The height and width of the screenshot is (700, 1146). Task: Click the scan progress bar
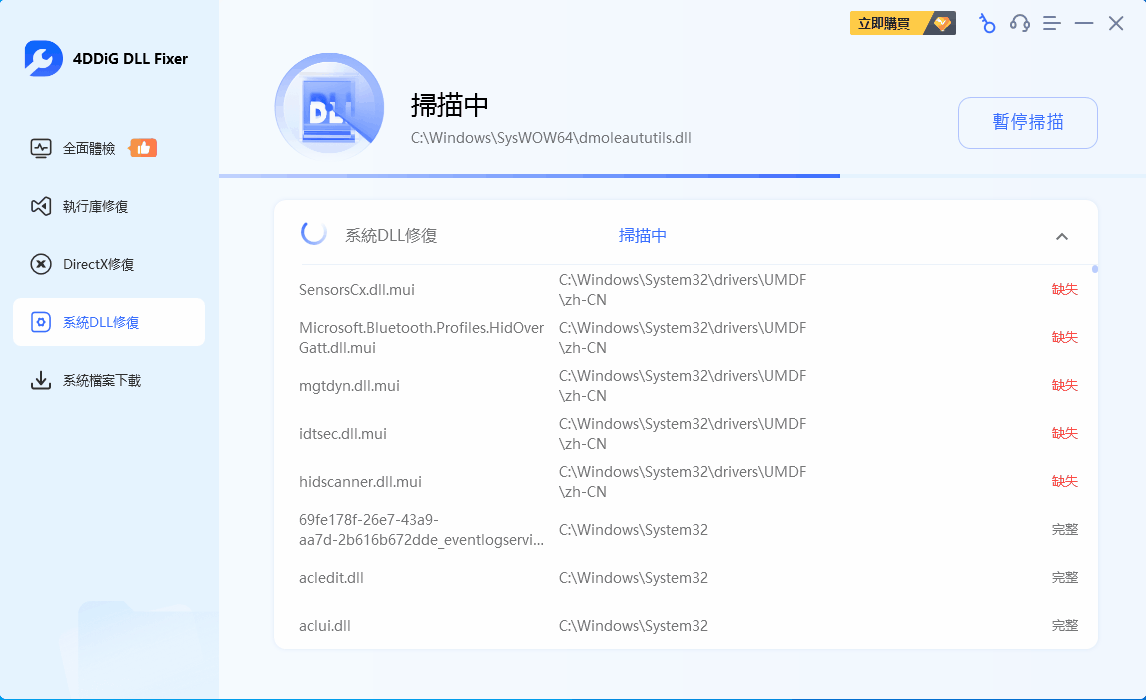[682, 176]
